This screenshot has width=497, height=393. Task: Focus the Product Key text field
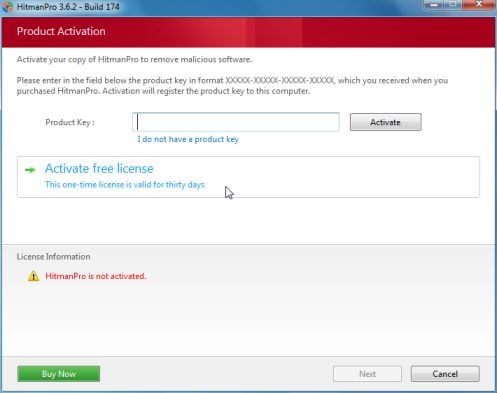coord(236,122)
